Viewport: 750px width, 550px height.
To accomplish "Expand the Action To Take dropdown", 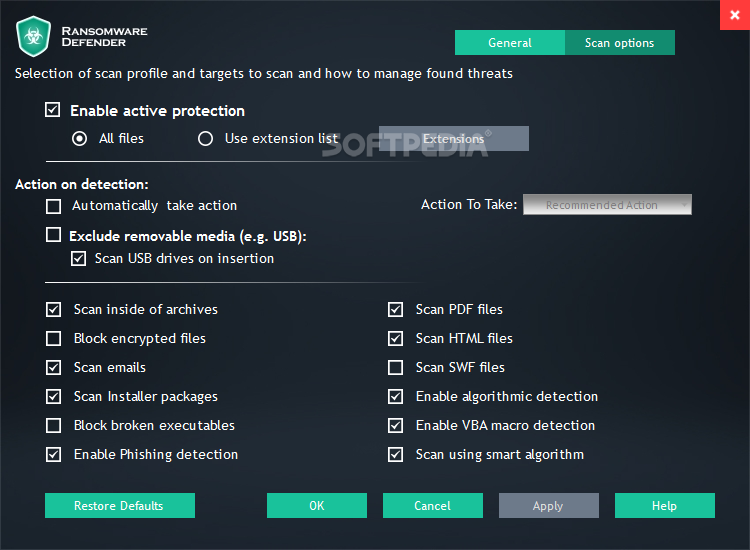I will pos(607,205).
